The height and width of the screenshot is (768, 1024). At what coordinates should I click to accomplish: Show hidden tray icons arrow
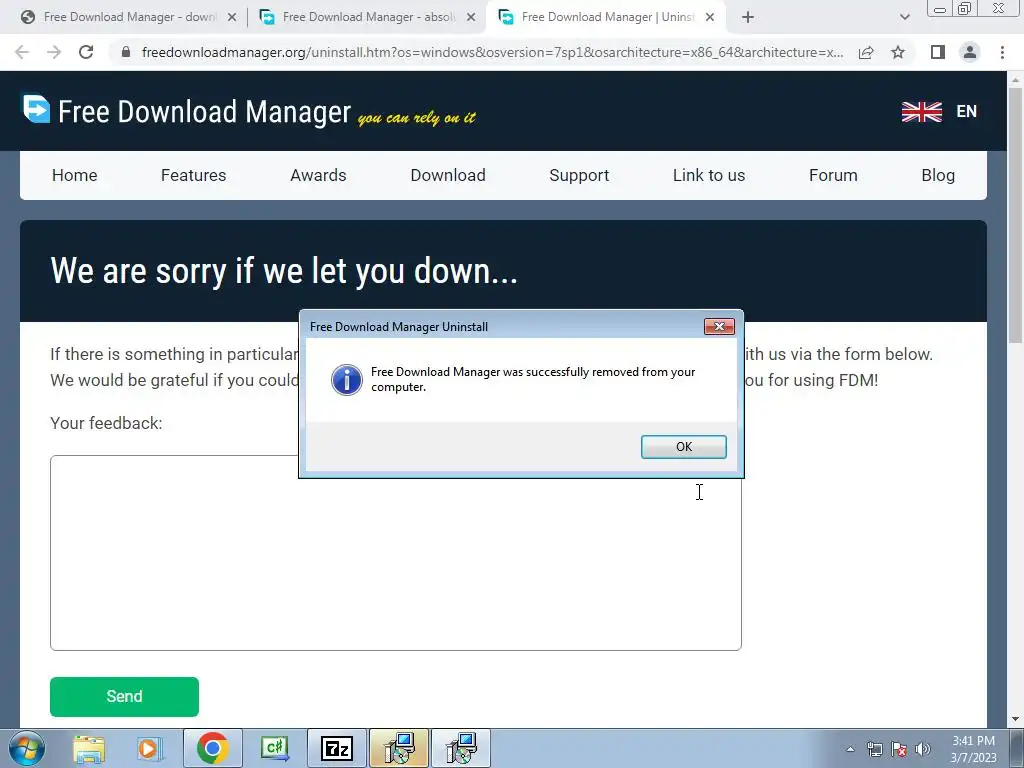pos(850,749)
